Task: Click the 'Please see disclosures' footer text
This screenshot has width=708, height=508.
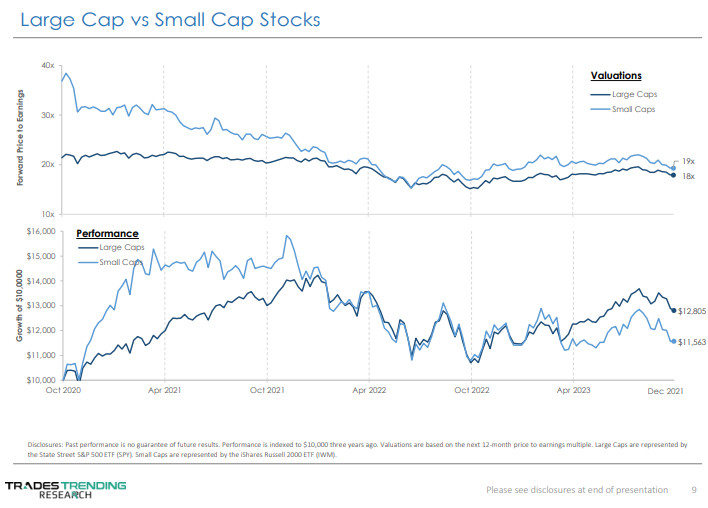Action: click(x=576, y=489)
